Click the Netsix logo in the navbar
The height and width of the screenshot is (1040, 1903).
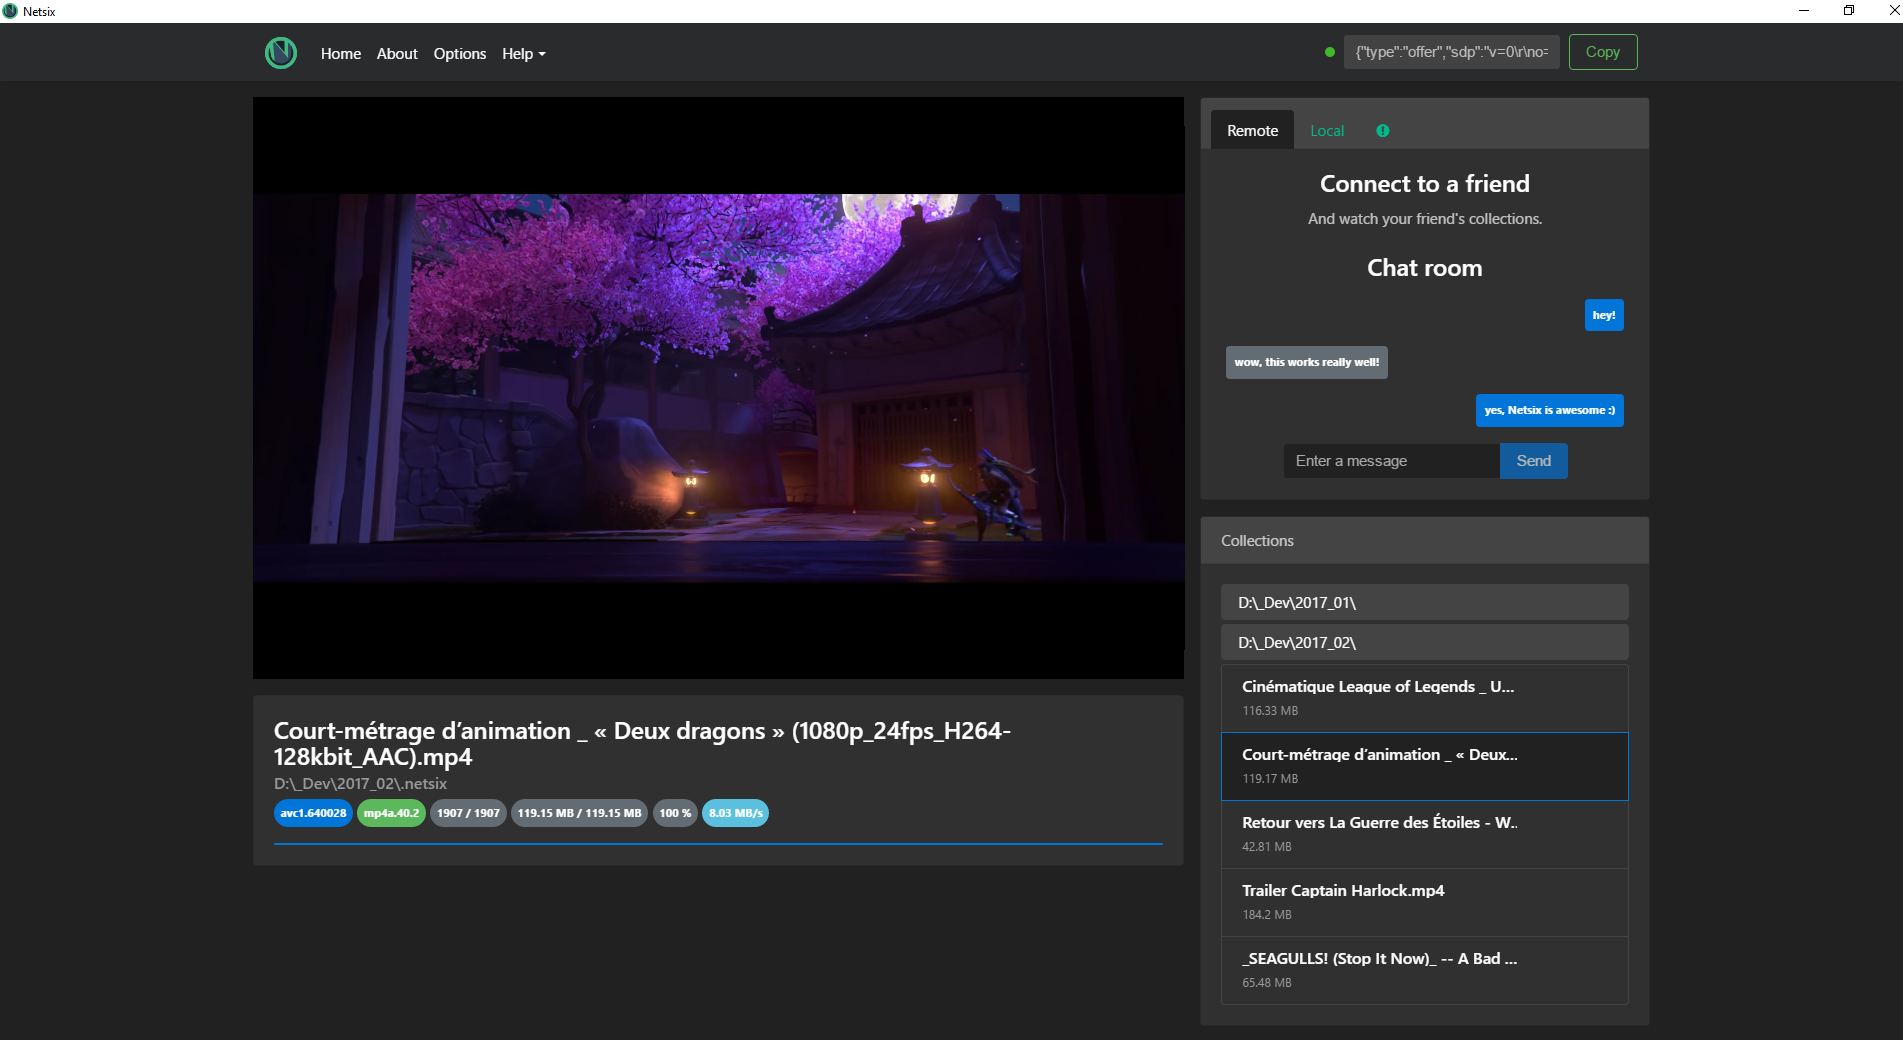click(281, 53)
